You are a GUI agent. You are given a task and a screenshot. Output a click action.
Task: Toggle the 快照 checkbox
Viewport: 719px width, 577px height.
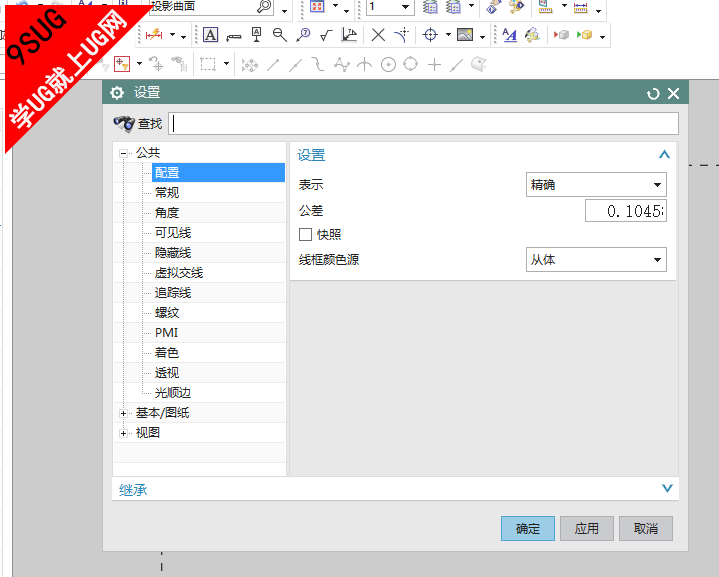tap(305, 234)
